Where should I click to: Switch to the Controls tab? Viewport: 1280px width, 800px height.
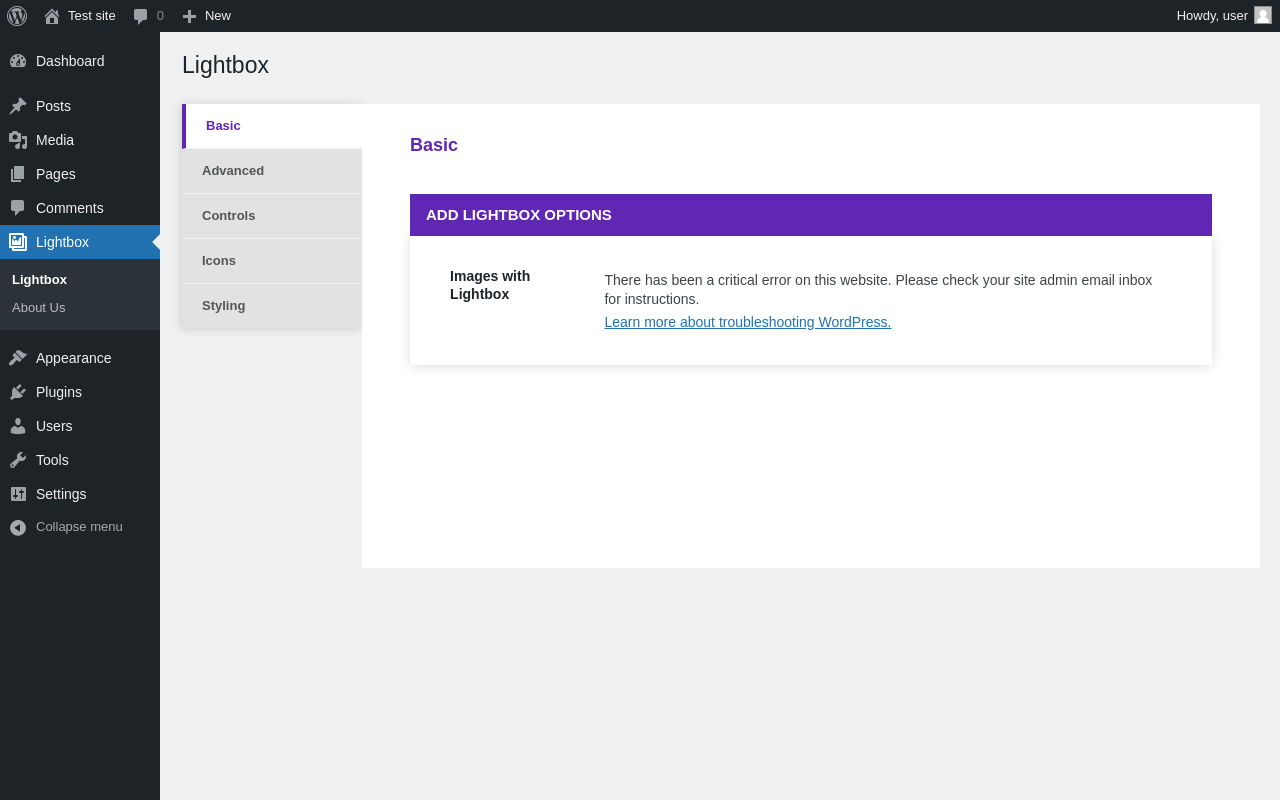pos(272,216)
